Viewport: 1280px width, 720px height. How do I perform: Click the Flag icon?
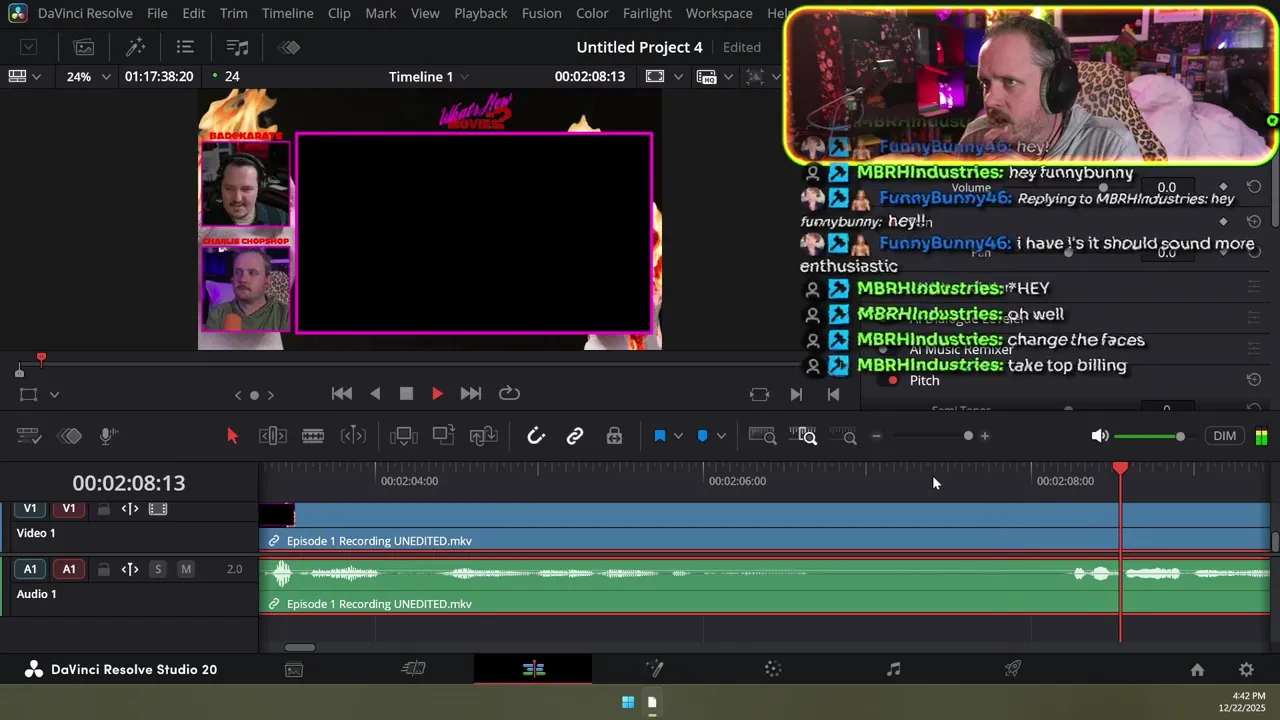(x=660, y=436)
